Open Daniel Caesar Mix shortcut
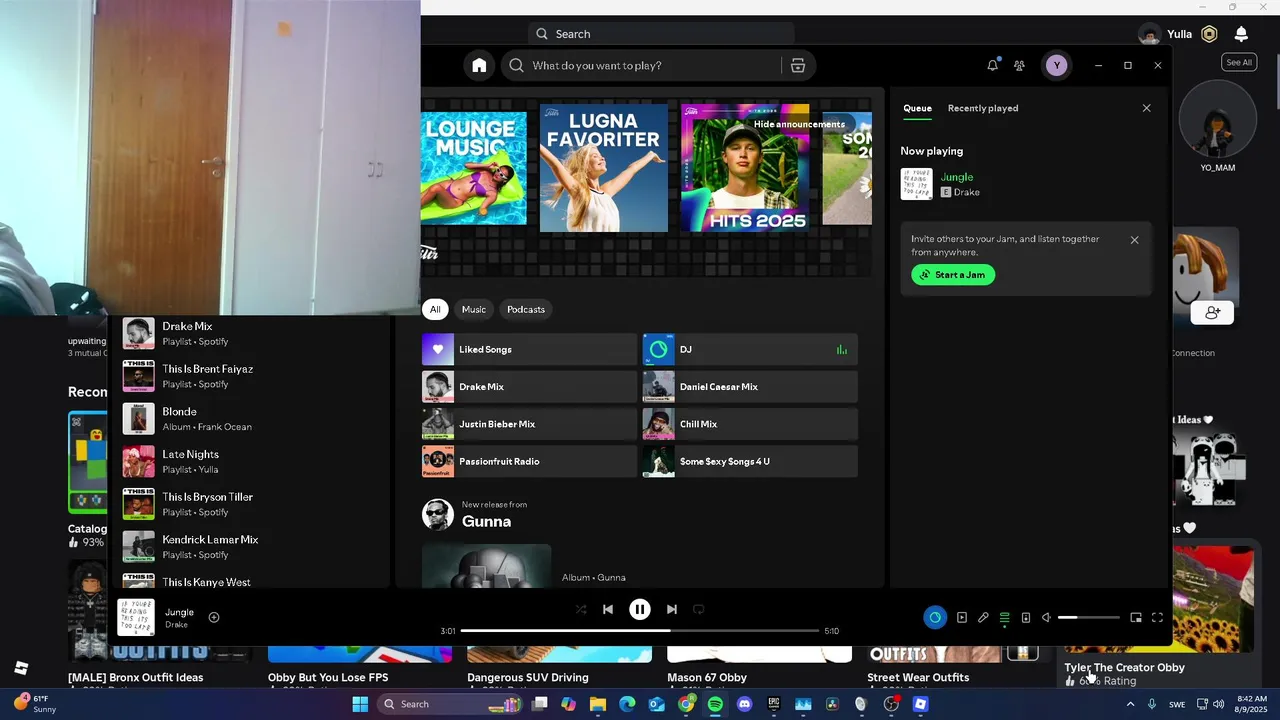The width and height of the screenshot is (1280, 720). (x=750, y=387)
